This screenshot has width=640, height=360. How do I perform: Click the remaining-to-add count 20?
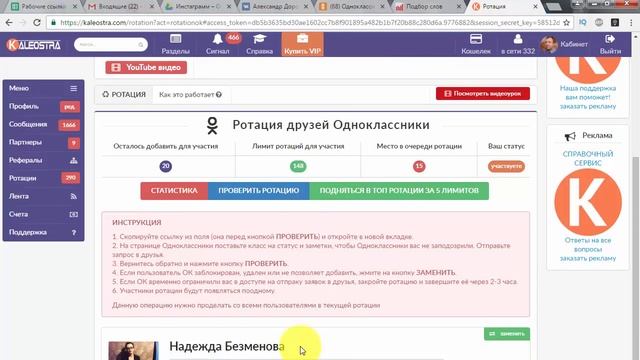(165, 166)
